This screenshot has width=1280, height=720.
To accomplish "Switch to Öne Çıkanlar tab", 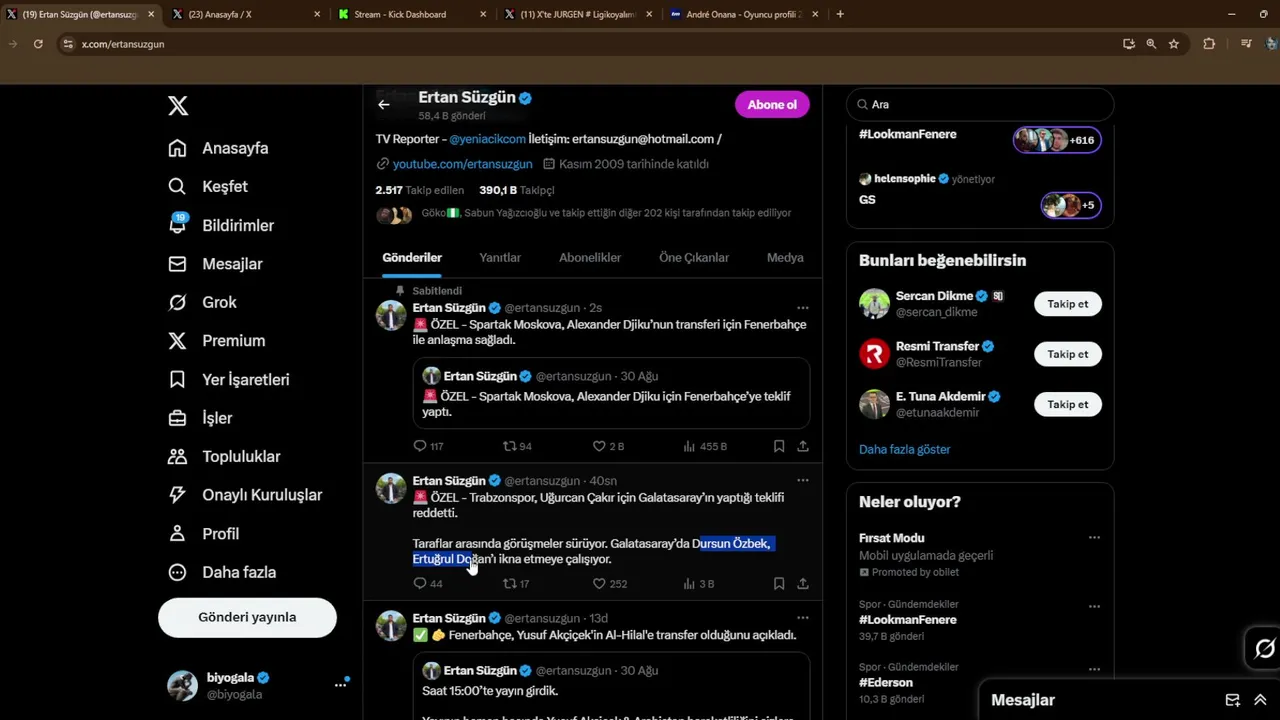I will 694,257.
